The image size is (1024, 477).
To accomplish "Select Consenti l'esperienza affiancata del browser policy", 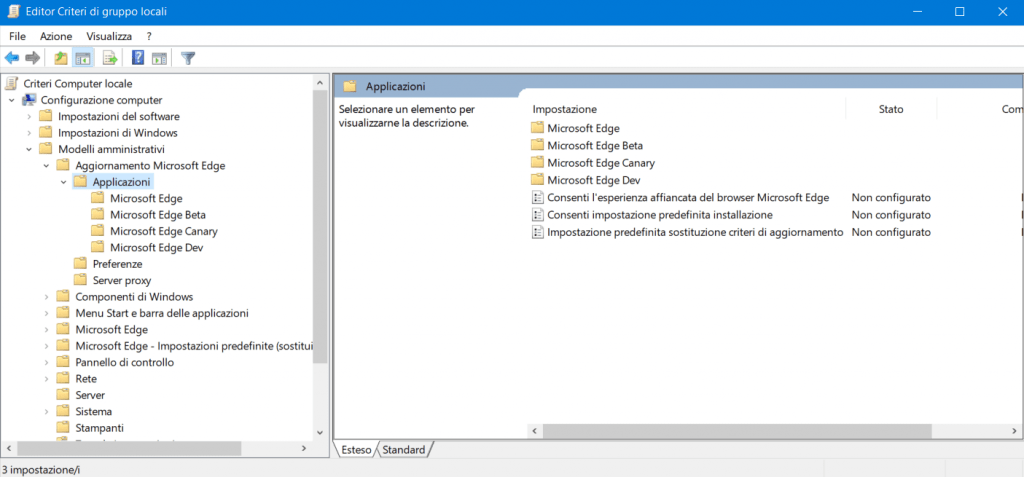I will 688,197.
